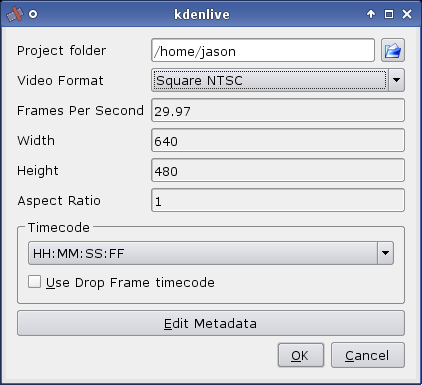Click the "Video Format" label

click(60, 81)
